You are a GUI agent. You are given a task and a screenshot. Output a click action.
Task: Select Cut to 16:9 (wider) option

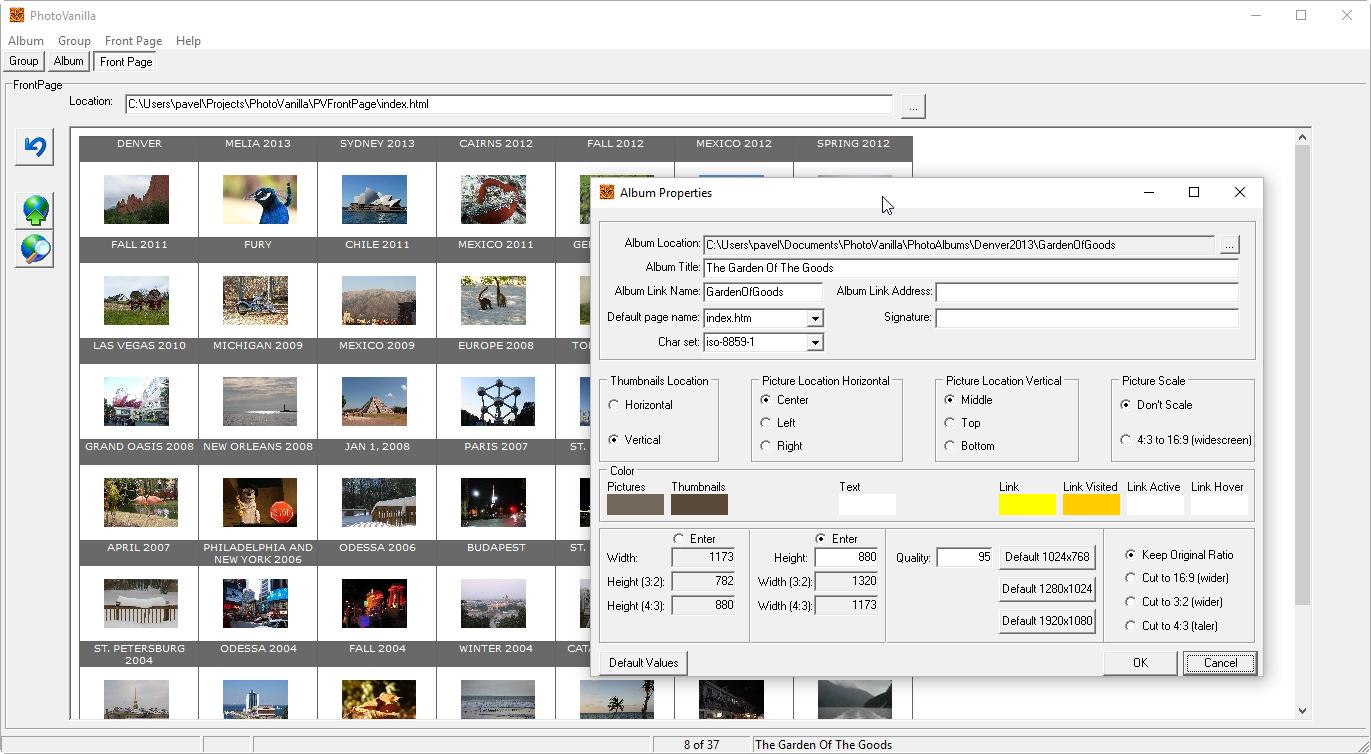click(1131, 578)
